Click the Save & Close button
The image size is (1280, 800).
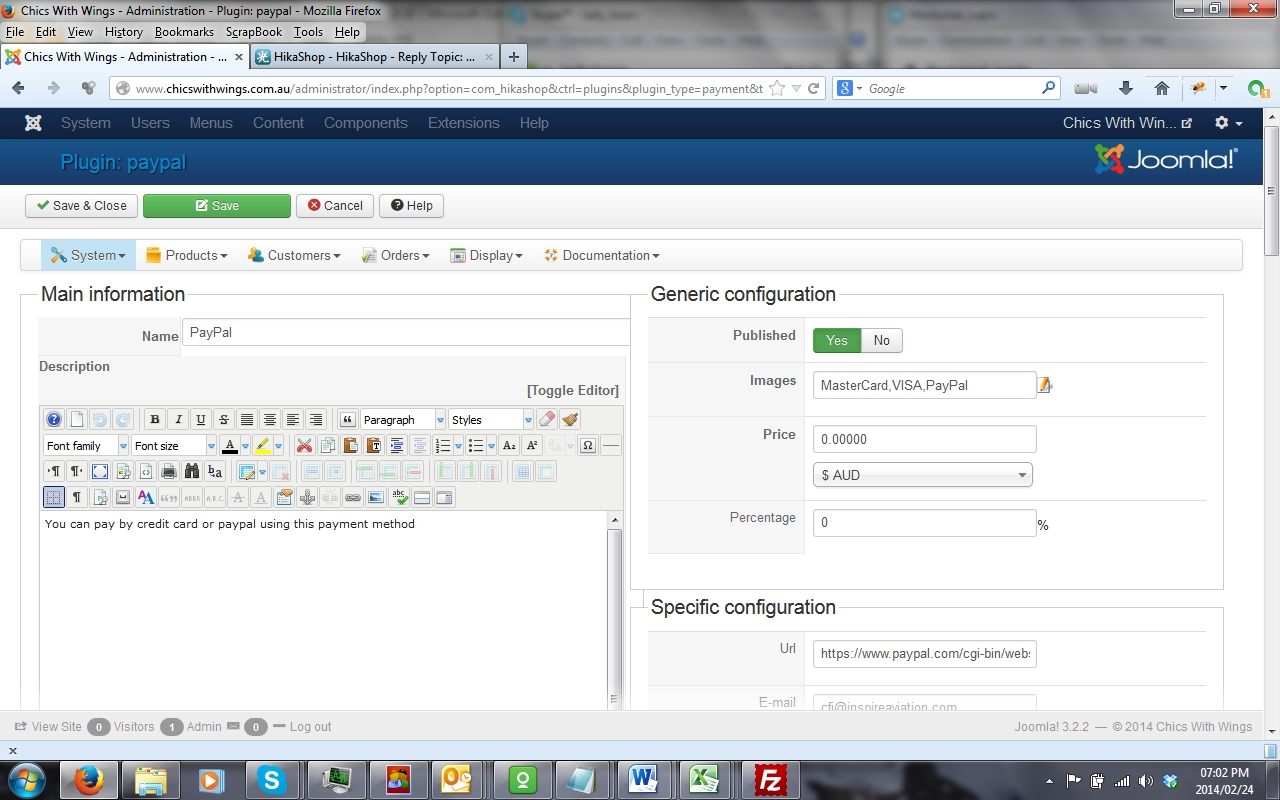[x=82, y=206]
